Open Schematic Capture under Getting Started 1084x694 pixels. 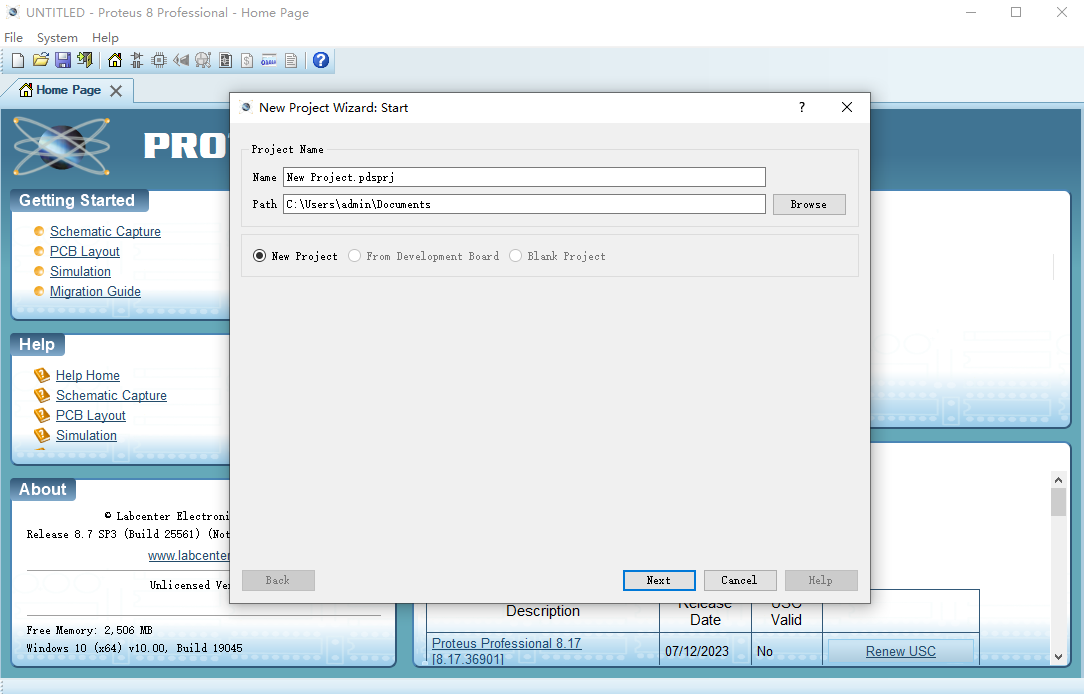(x=105, y=232)
